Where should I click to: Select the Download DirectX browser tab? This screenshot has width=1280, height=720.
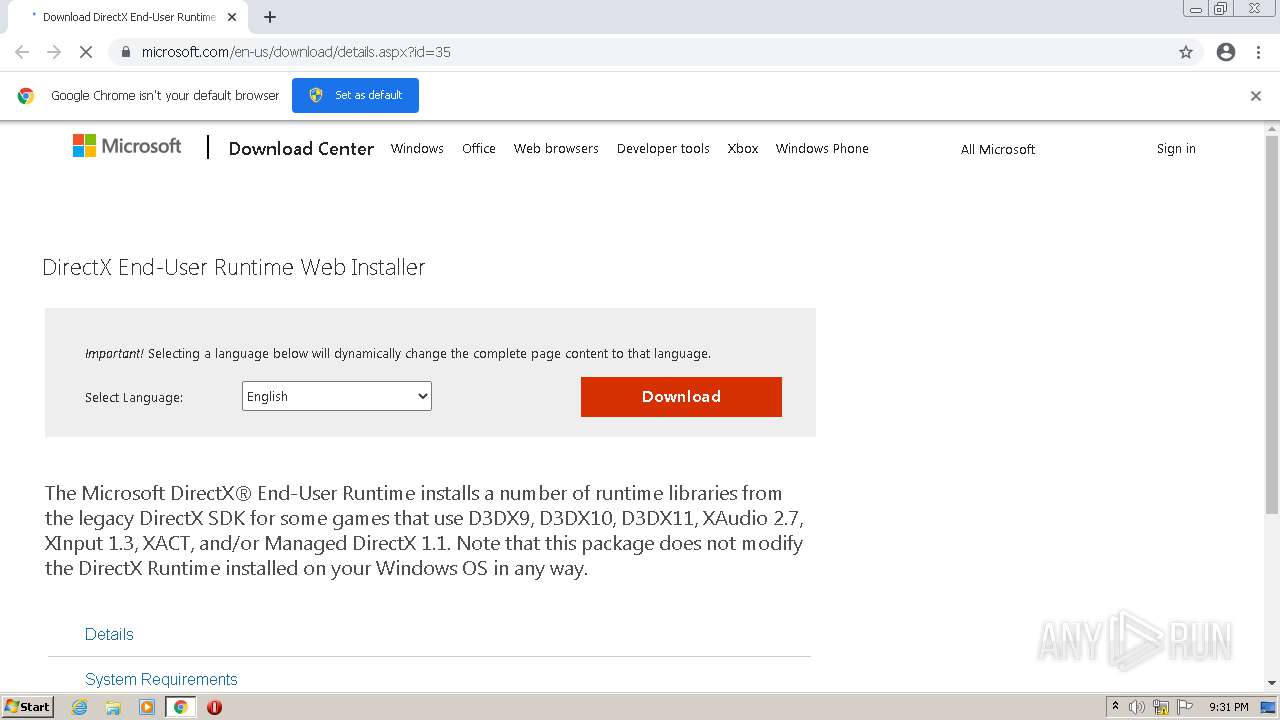coord(129,17)
